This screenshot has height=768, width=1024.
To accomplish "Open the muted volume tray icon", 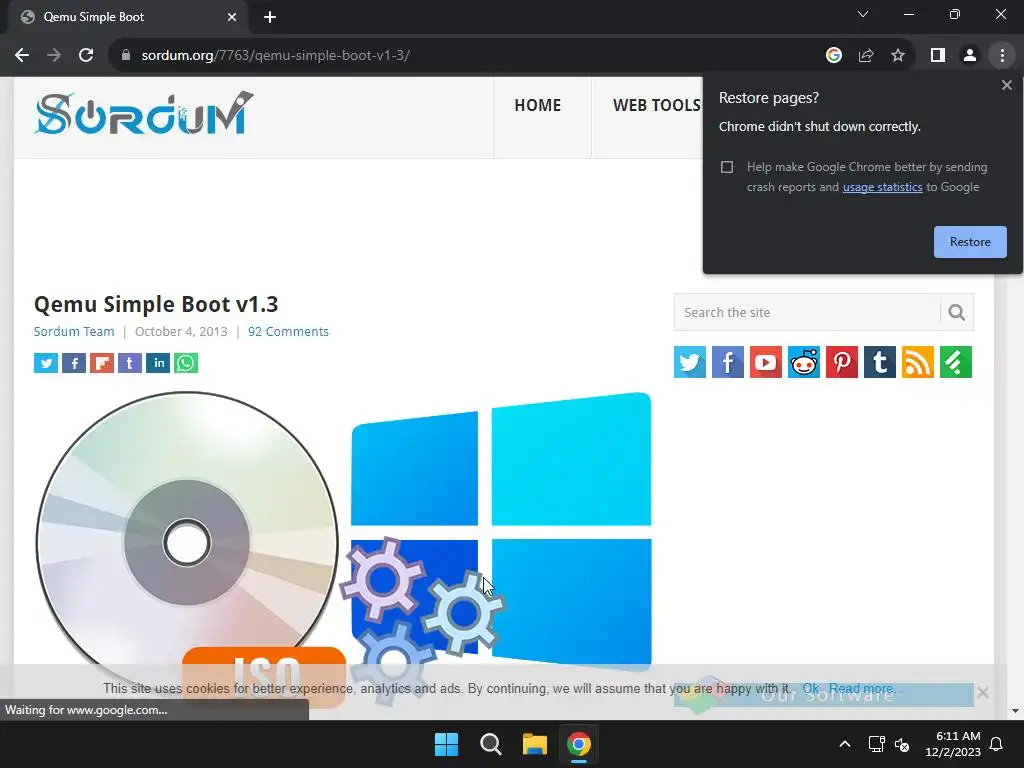I will 902,744.
